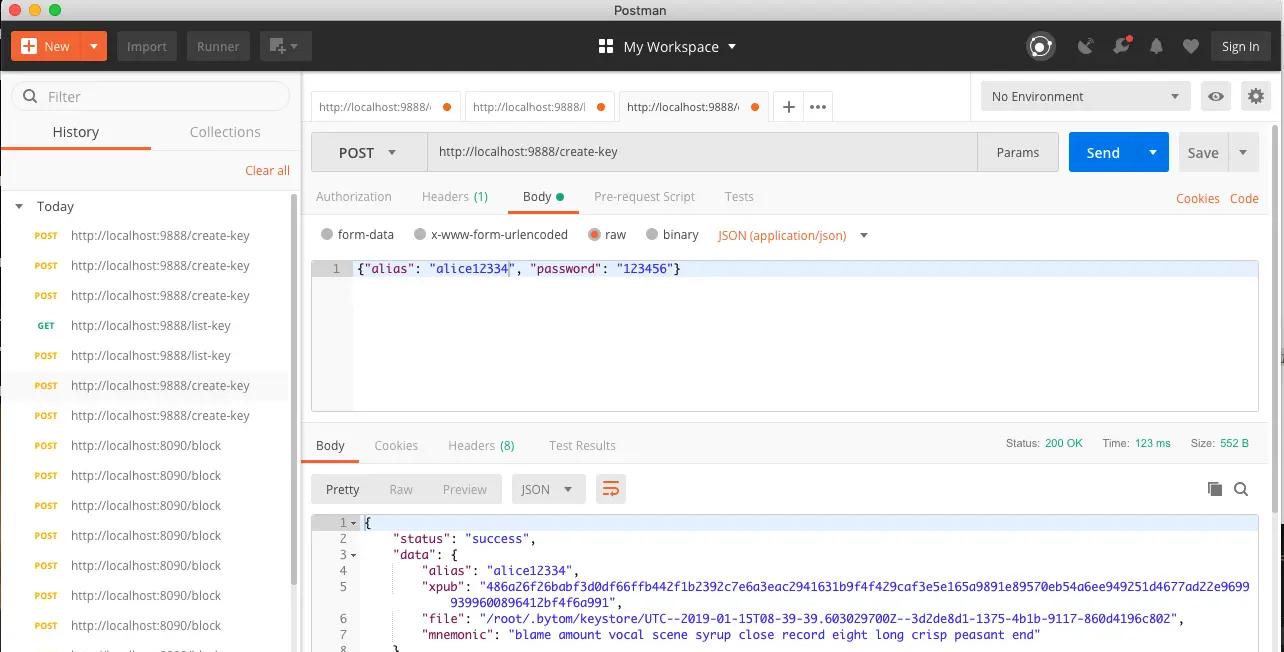Click the Save button
This screenshot has width=1284, height=652.
(x=1203, y=152)
